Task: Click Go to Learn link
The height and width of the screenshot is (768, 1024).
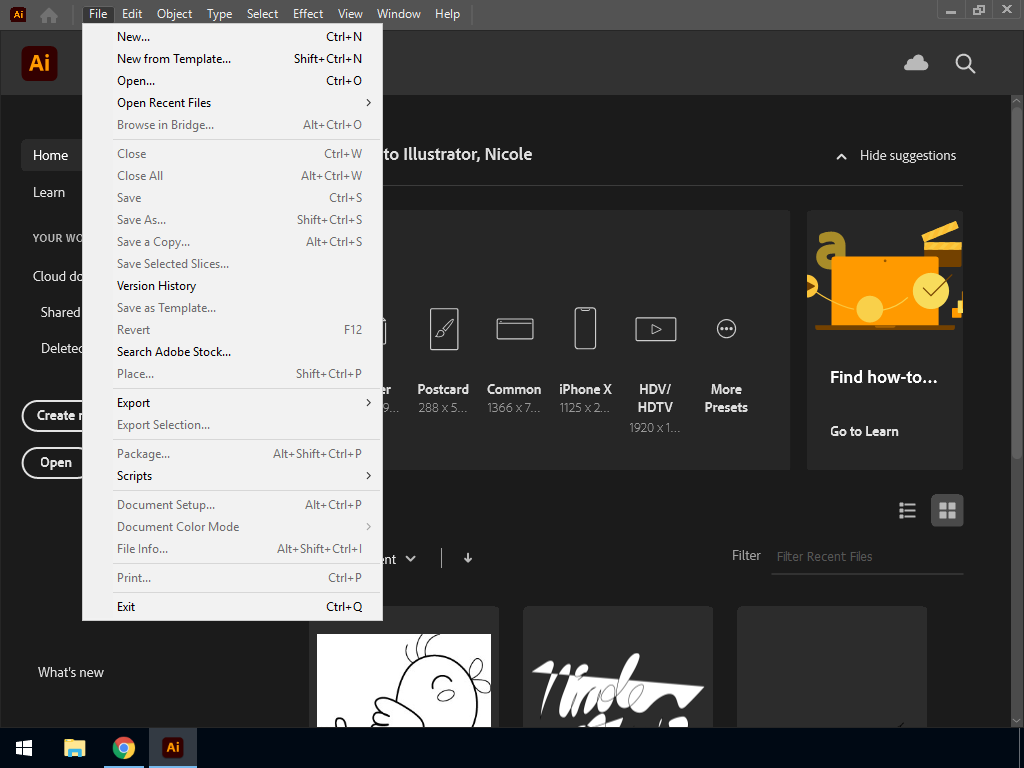Action: [x=864, y=432]
